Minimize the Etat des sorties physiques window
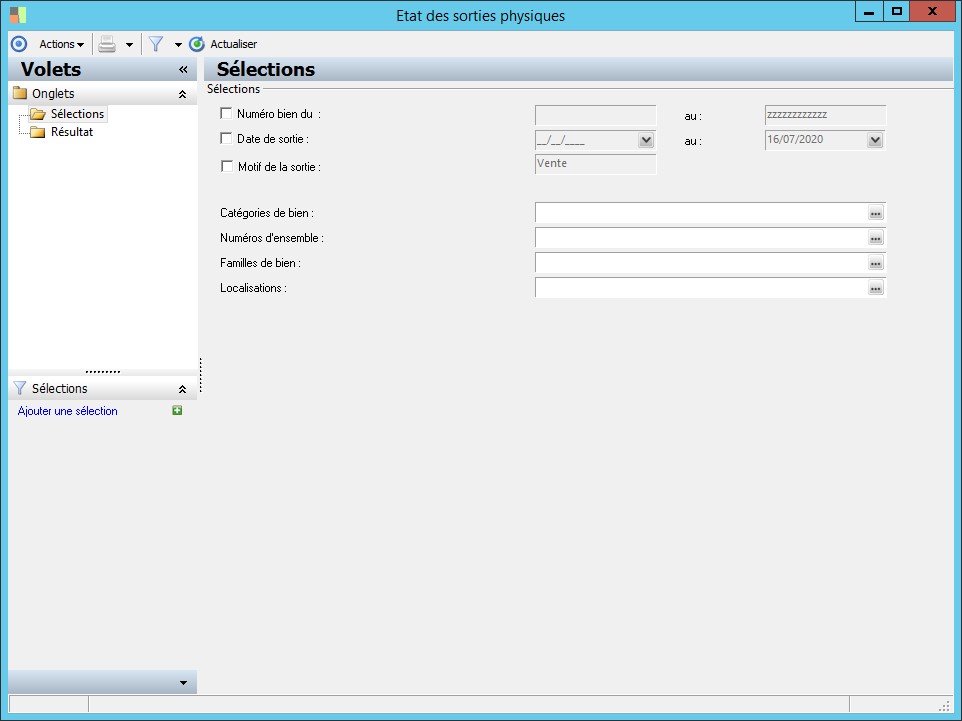Viewport: 962px width, 721px height. click(x=869, y=12)
